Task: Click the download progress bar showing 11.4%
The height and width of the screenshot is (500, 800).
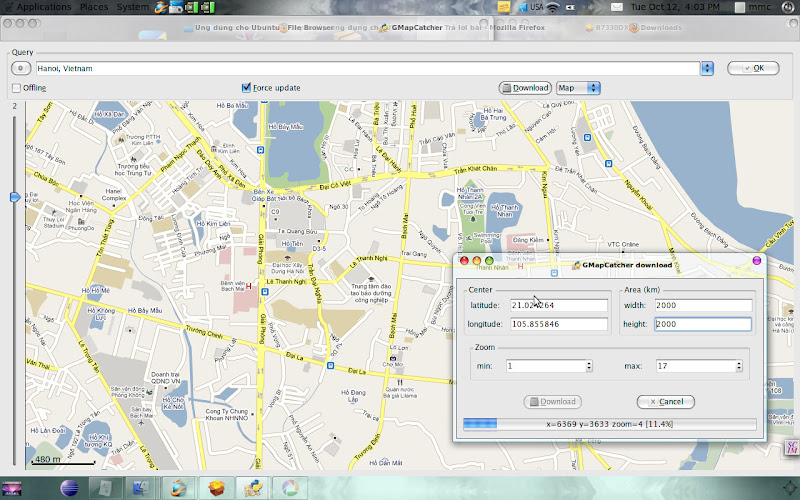Action: pyautogui.click(x=609, y=424)
